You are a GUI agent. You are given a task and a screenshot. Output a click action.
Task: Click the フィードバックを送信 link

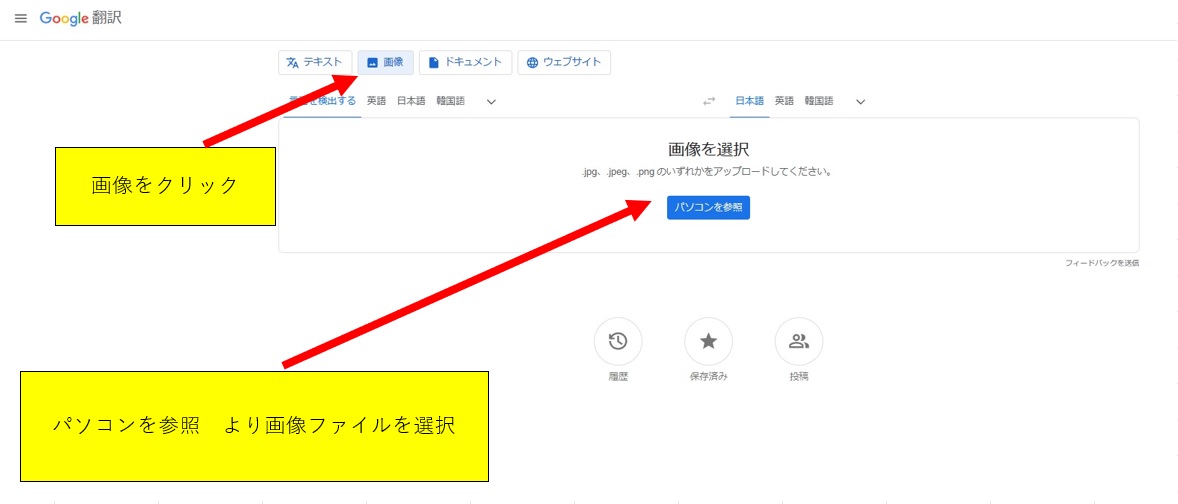[x=1101, y=263]
